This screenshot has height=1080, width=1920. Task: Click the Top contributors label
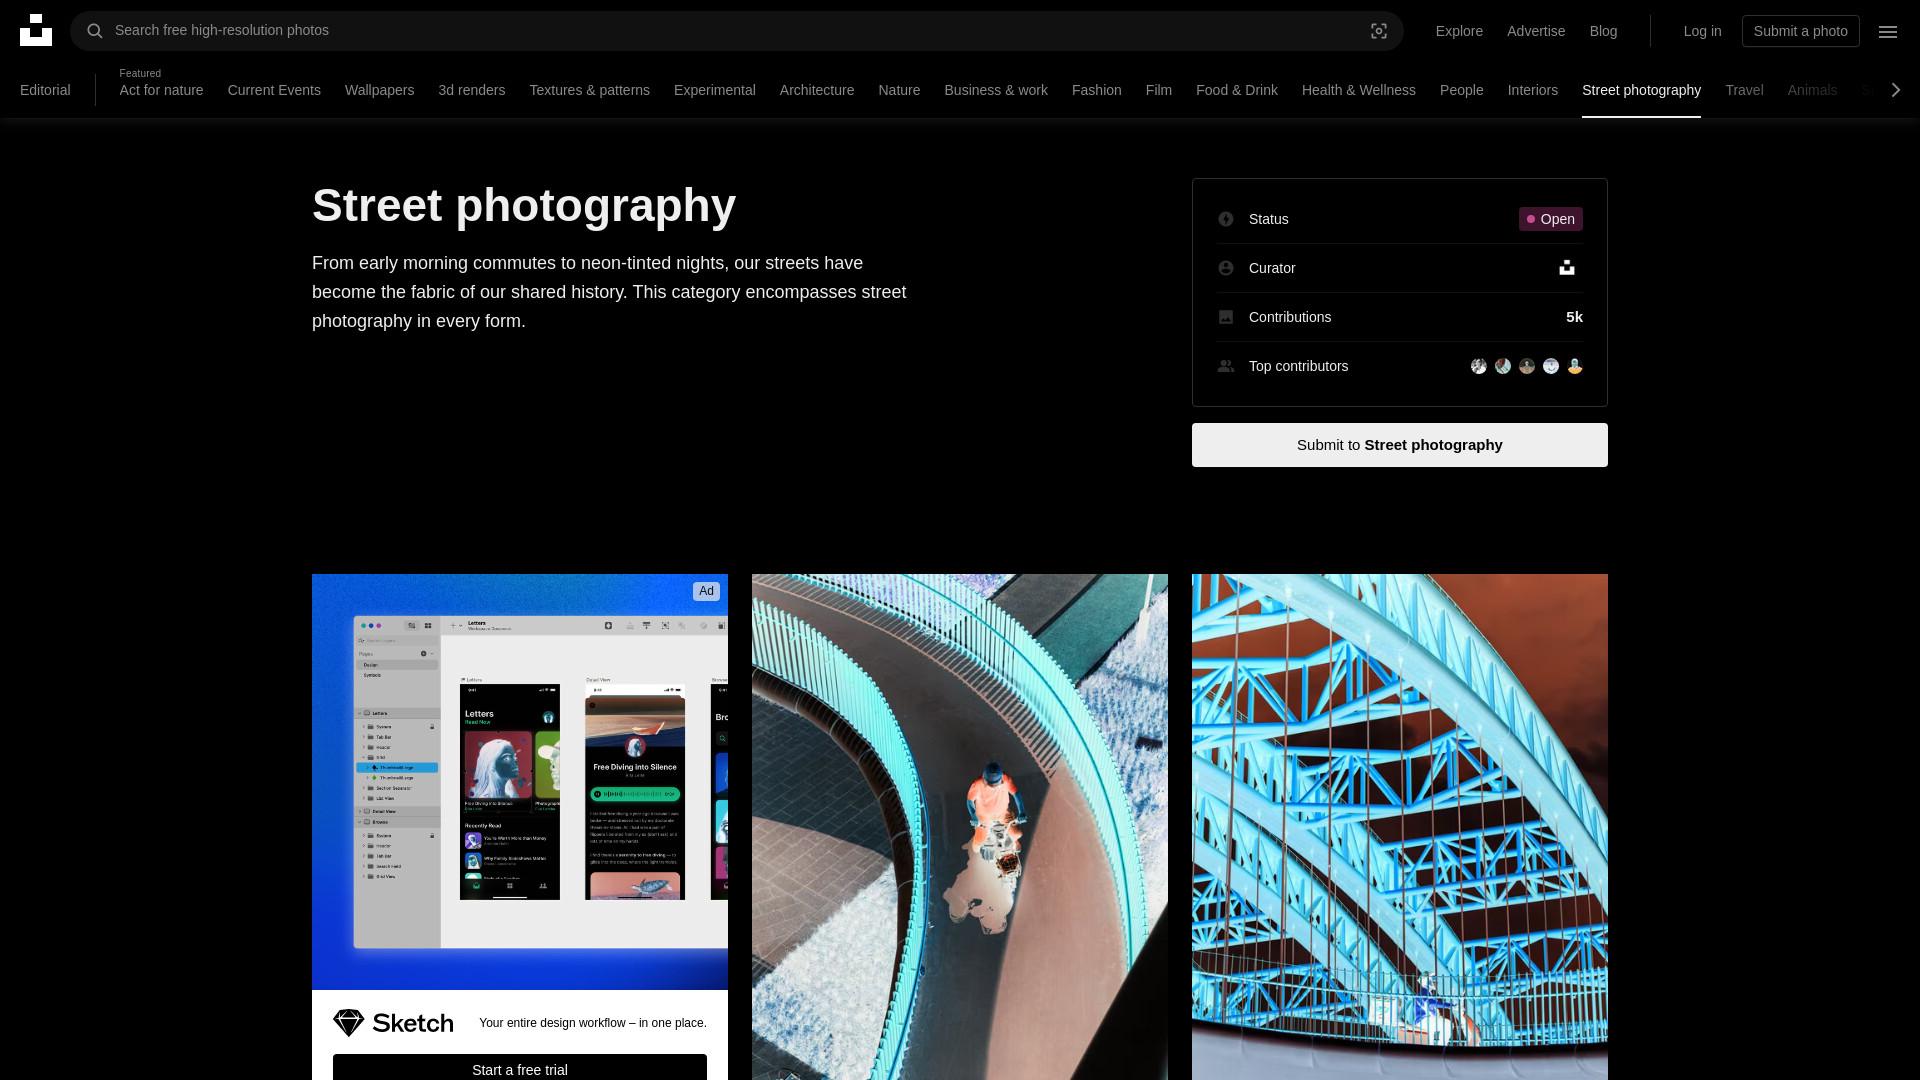coord(1298,366)
